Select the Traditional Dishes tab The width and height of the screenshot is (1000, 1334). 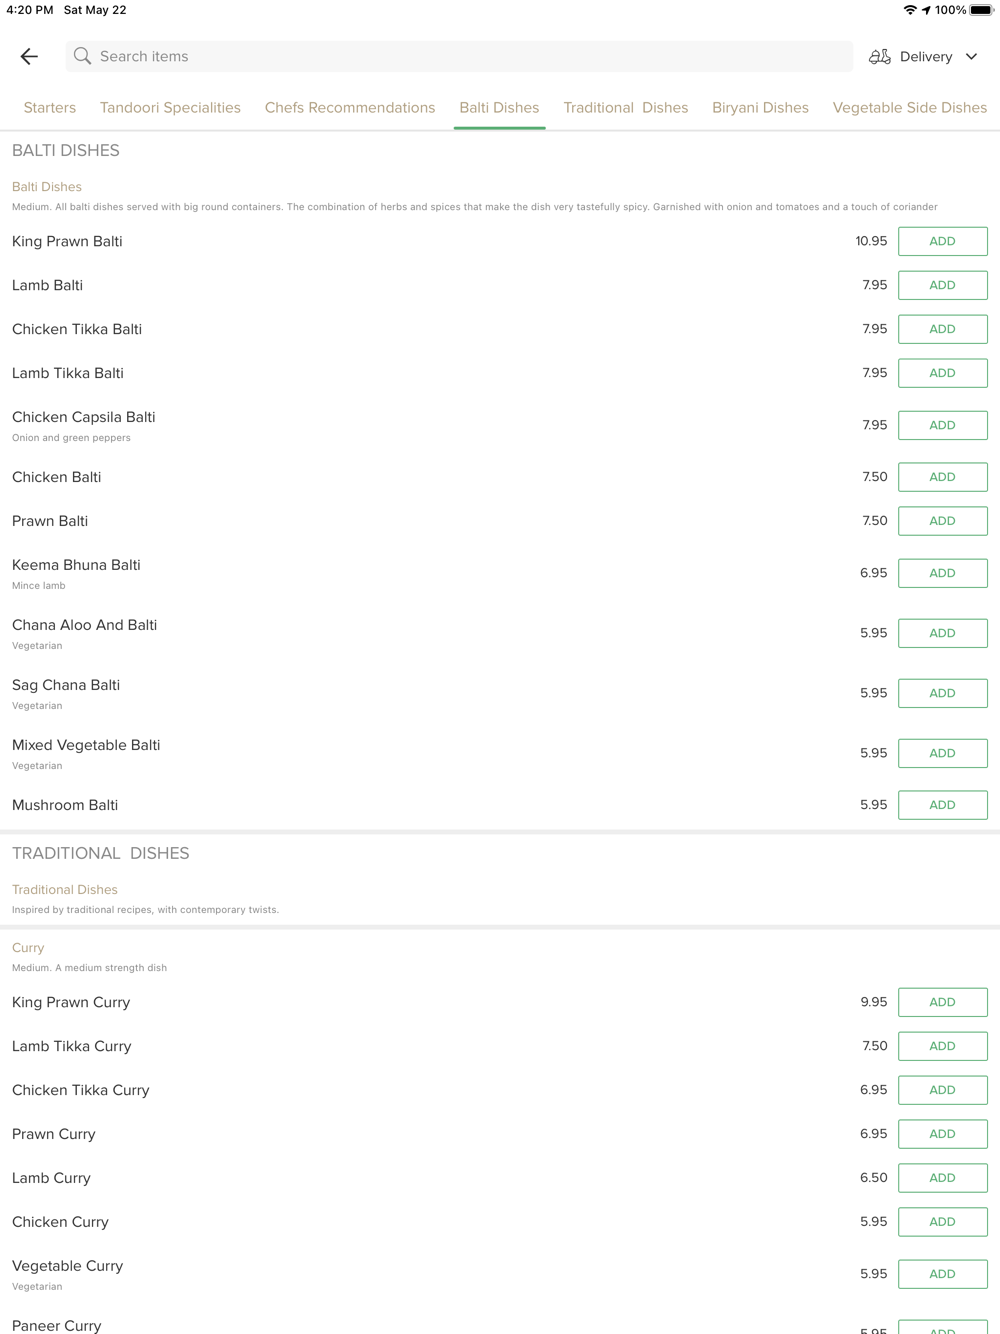tap(626, 108)
